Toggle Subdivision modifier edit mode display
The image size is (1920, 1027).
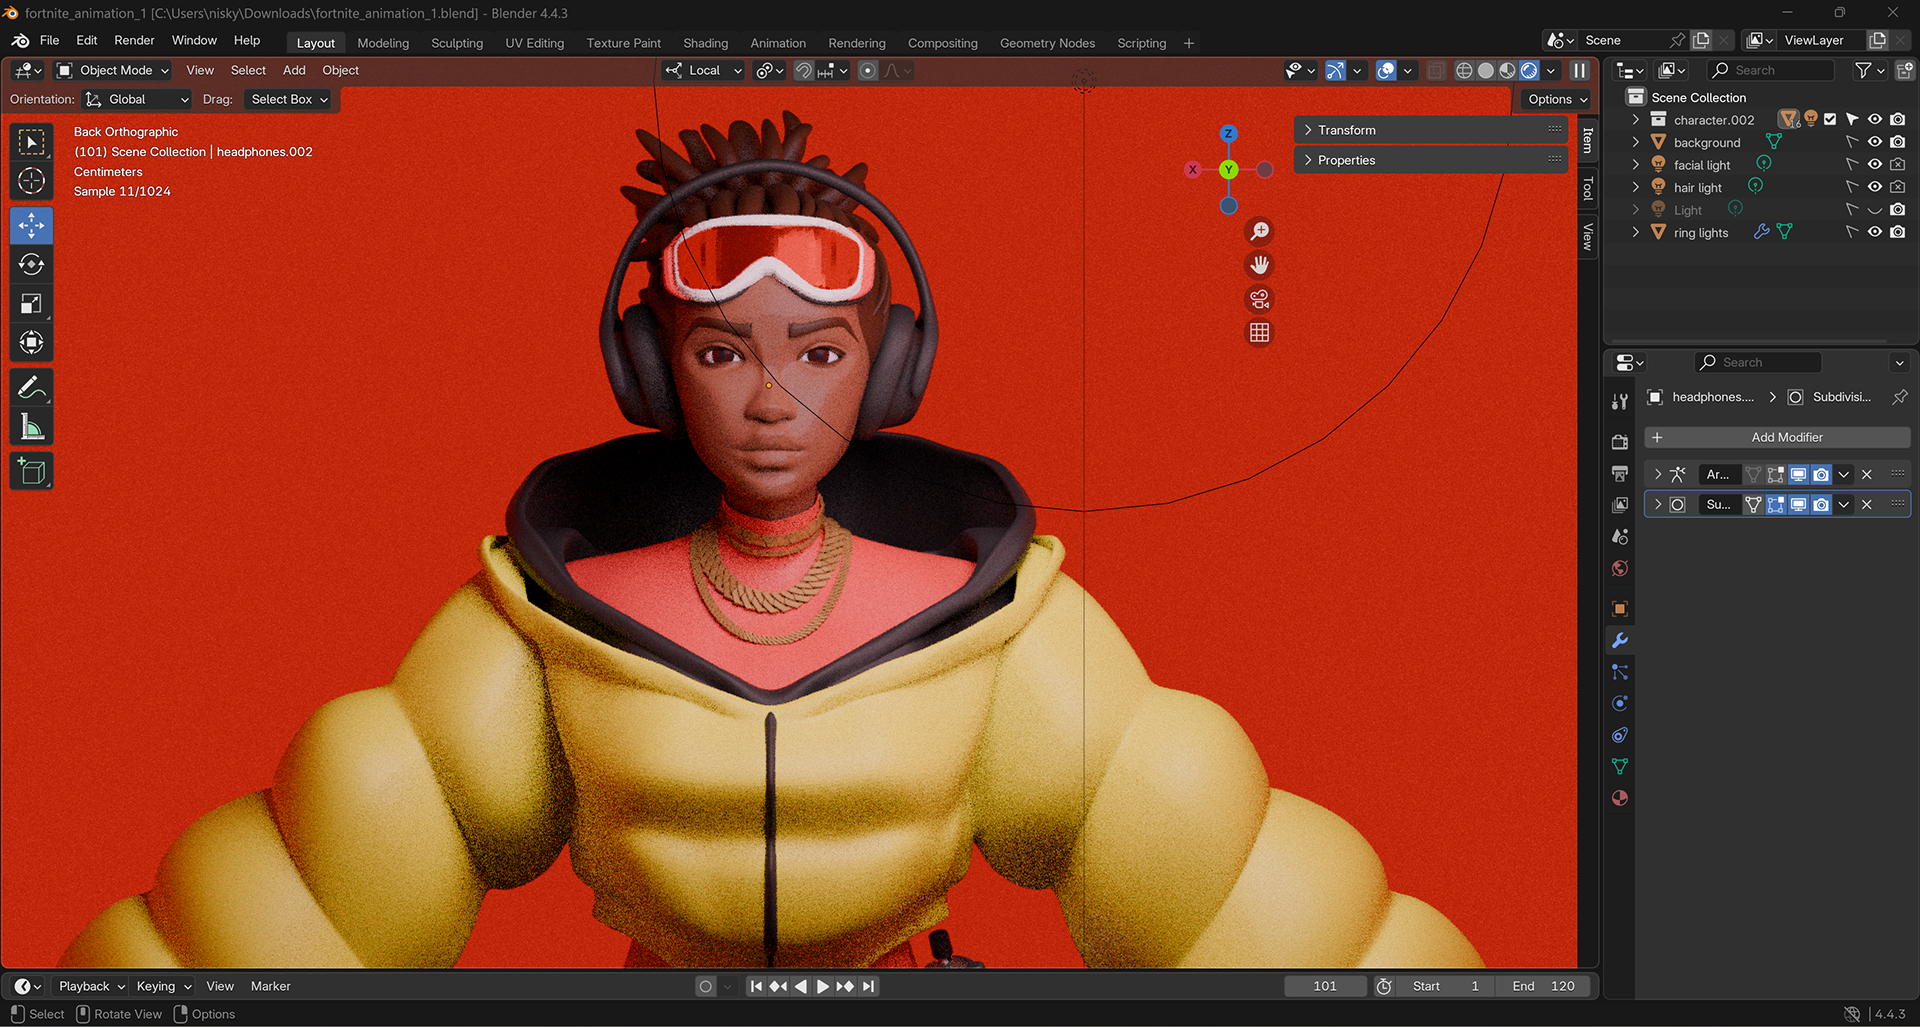pyautogui.click(x=1776, y=505)
